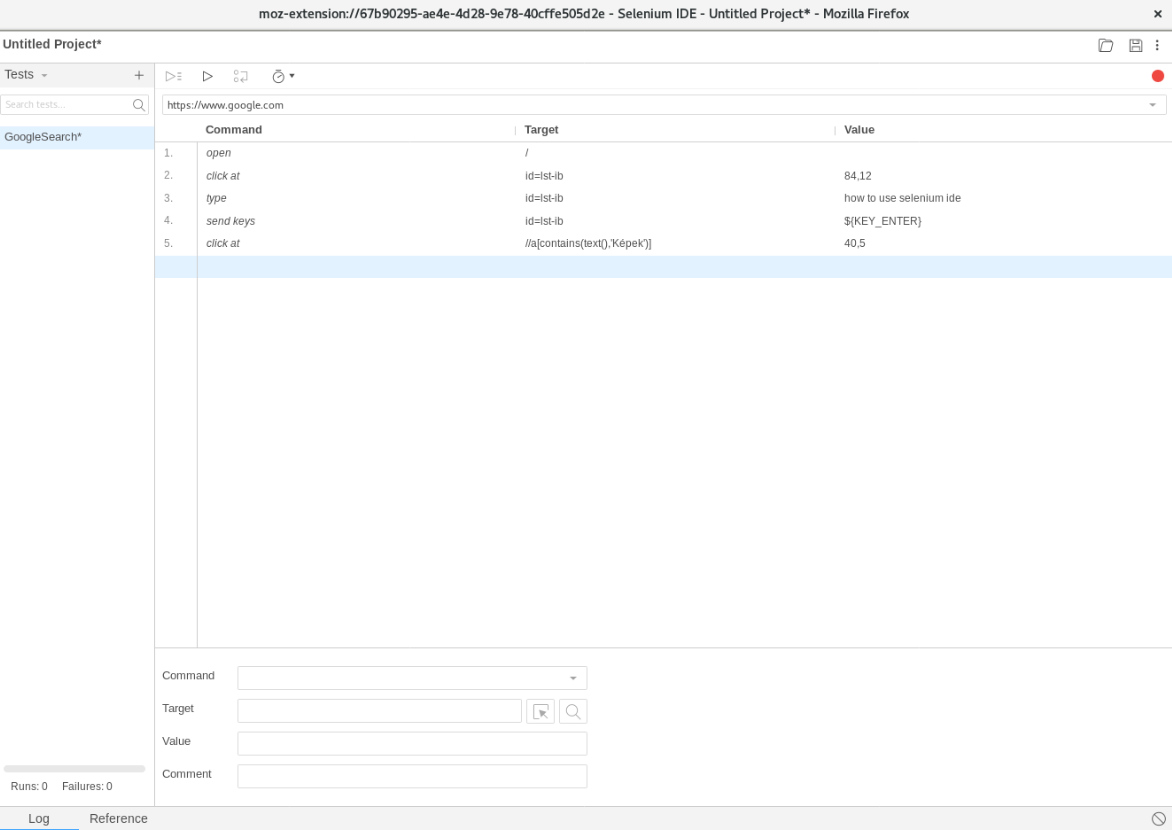
Task: Select row 5 click at command
Action: click(x=663, y=243)
